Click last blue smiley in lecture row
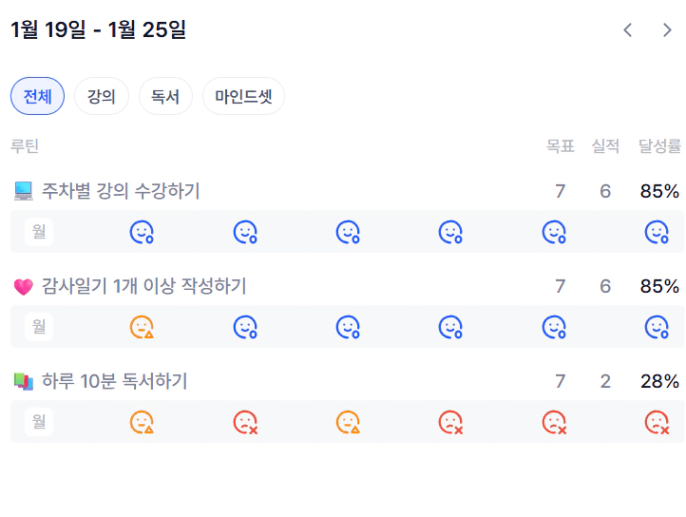Viewport: 686px width, 517px height. pyautogui.click(x=656, y=232)
